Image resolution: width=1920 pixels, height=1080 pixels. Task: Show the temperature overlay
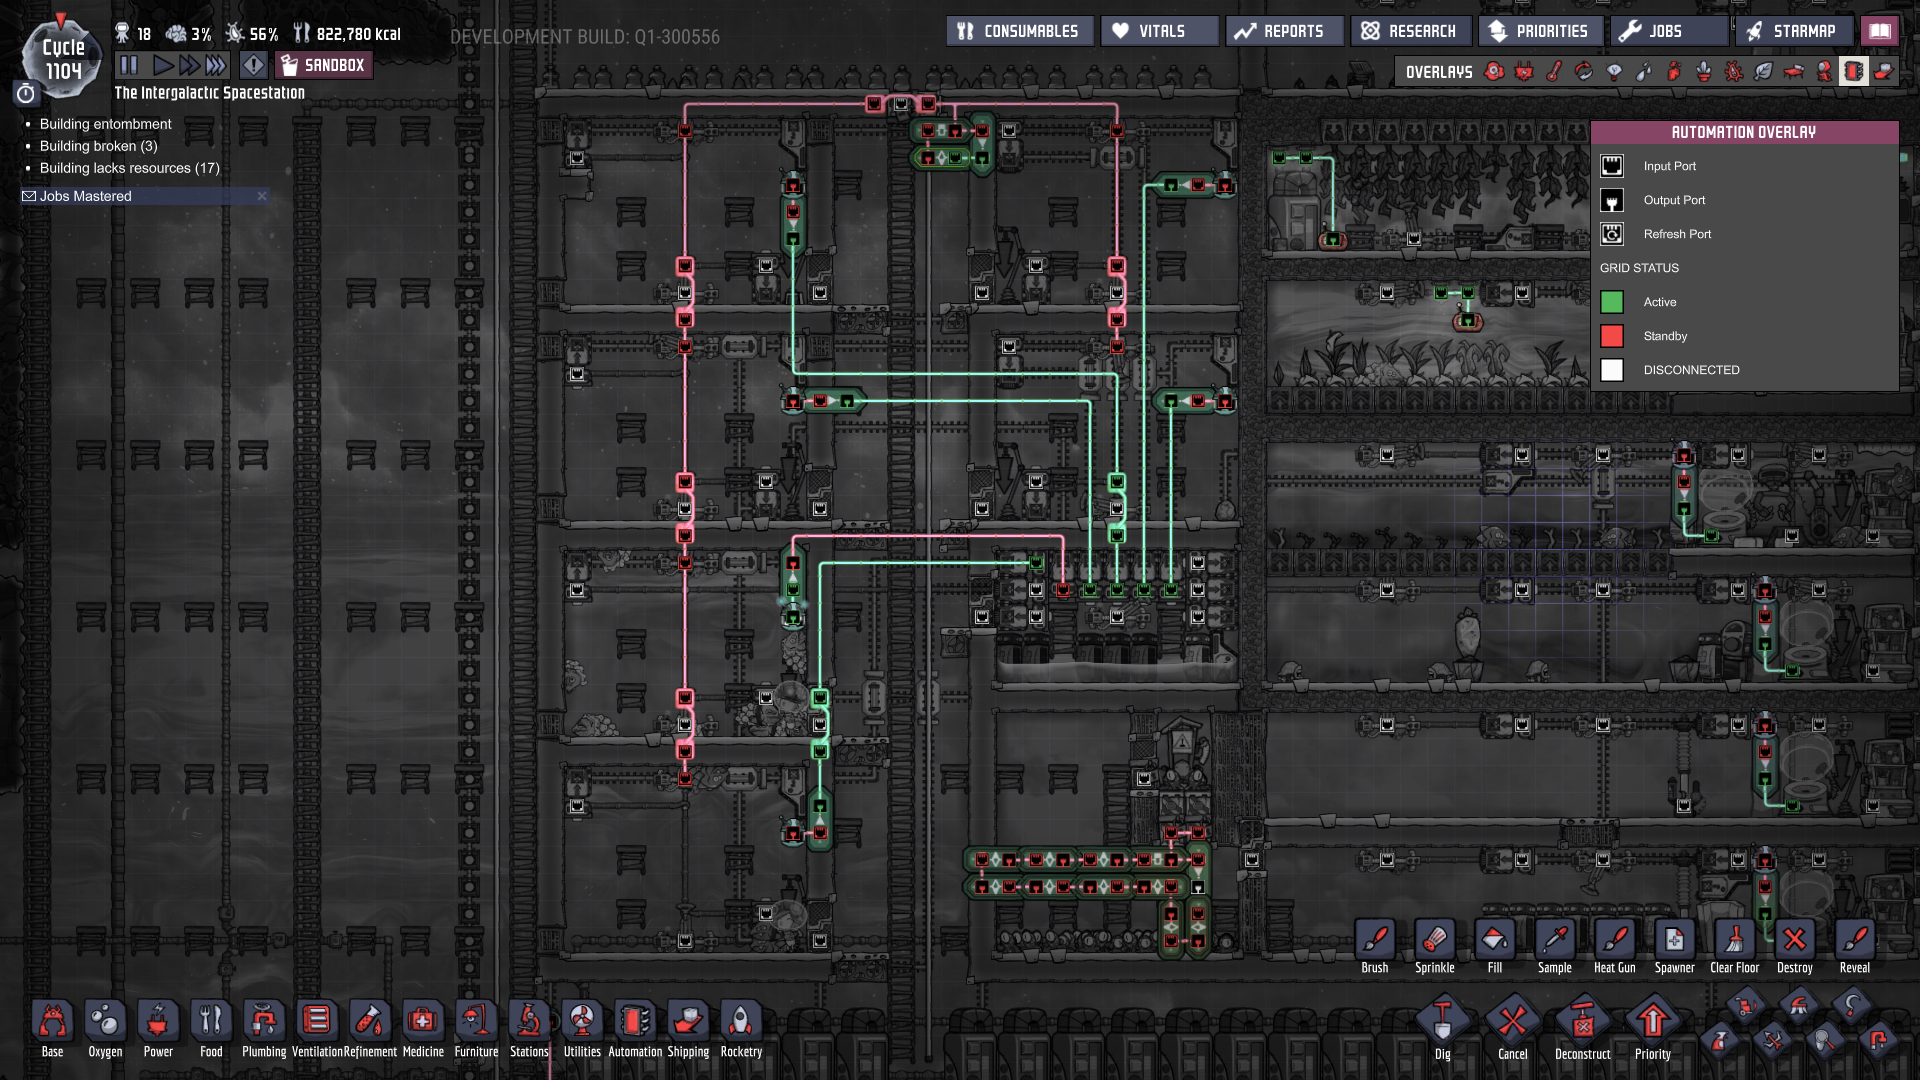click(1554, 71)
